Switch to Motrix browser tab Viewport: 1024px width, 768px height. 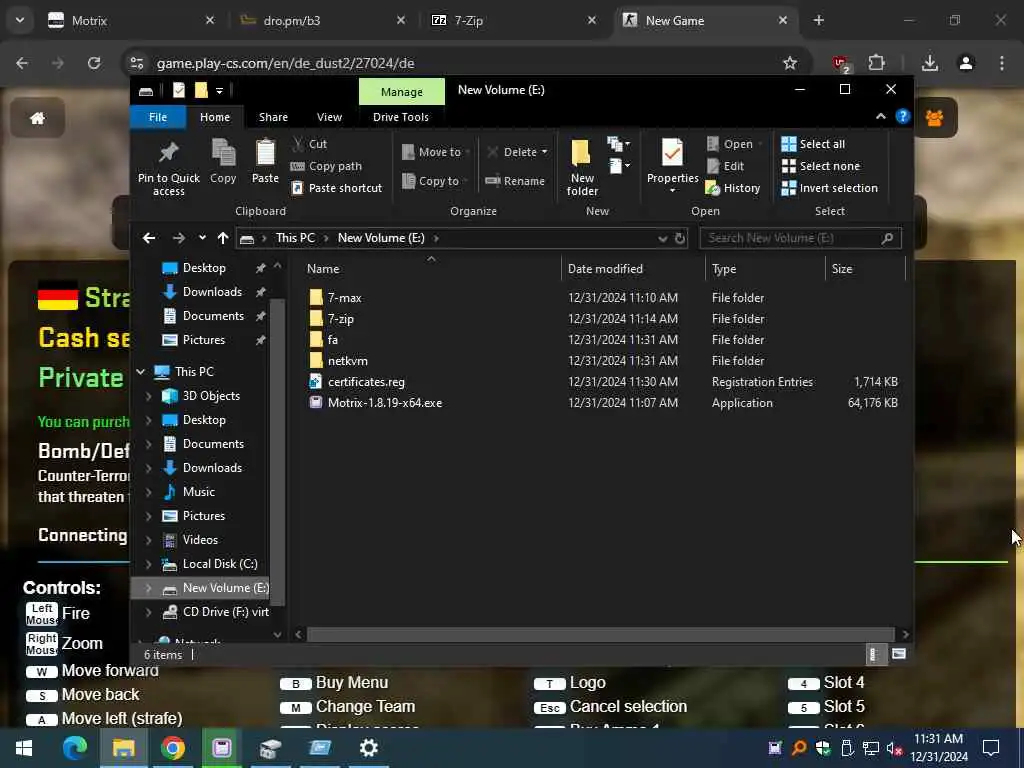(132, 20)
